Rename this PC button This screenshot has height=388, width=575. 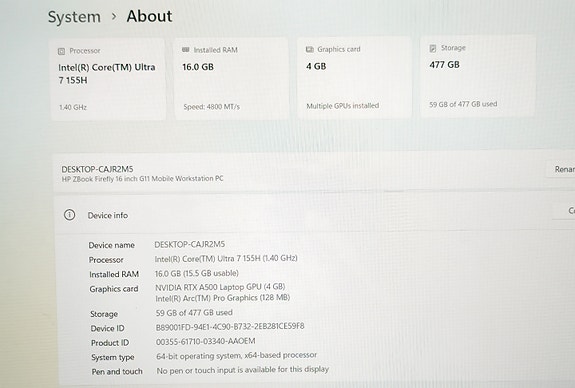tap(561, 169)
